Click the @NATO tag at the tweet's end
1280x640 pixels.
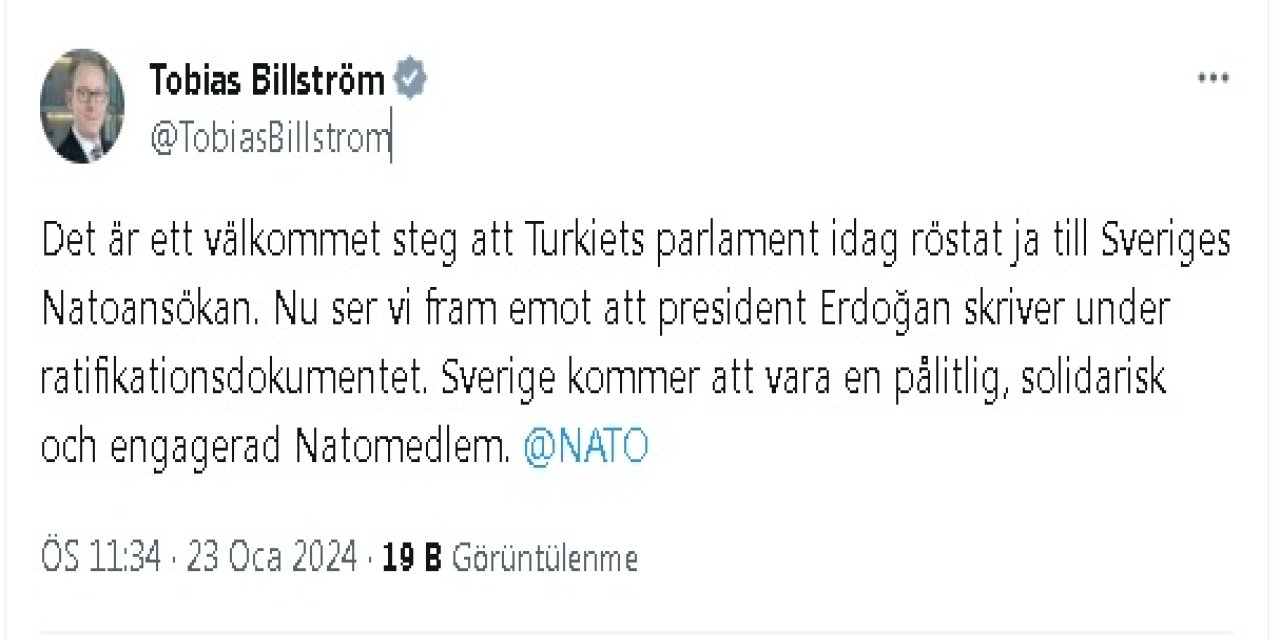coord(585,446)
